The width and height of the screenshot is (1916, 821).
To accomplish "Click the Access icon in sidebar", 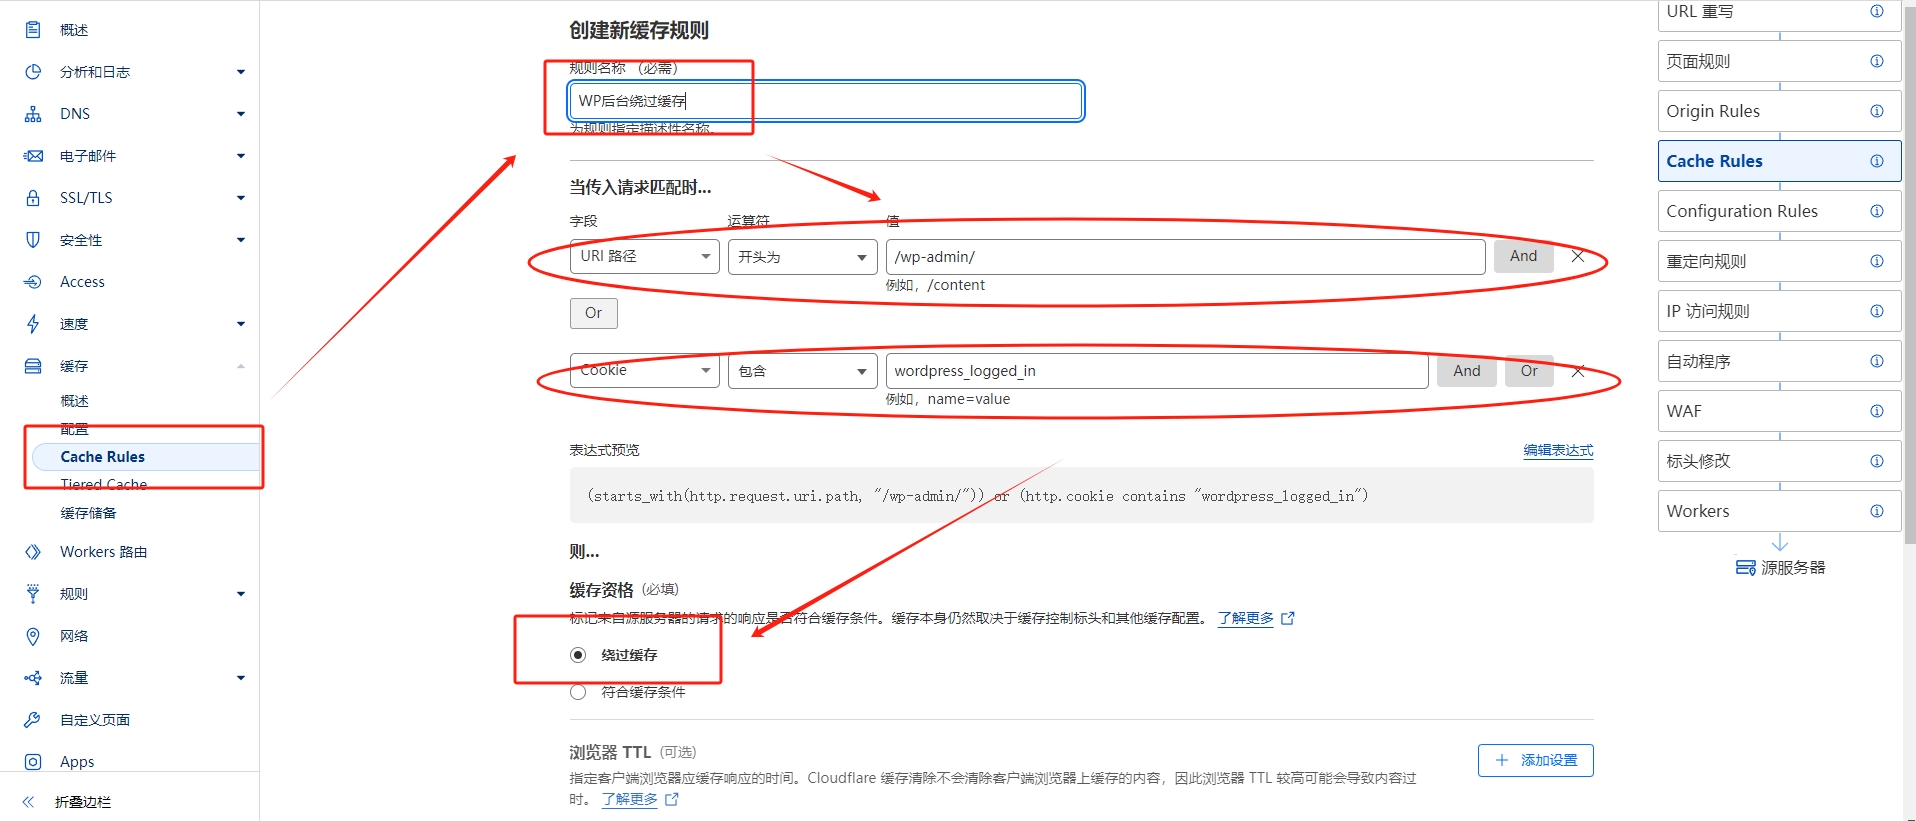I will tap(33, 282).
